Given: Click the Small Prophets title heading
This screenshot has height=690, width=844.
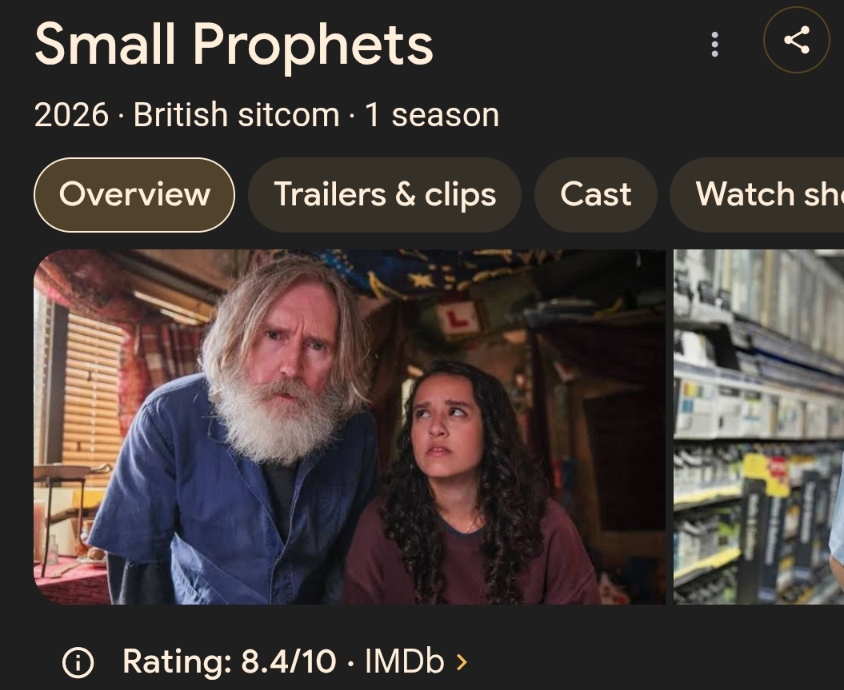Looking at the screenshot, I should [x=234, y=44].
